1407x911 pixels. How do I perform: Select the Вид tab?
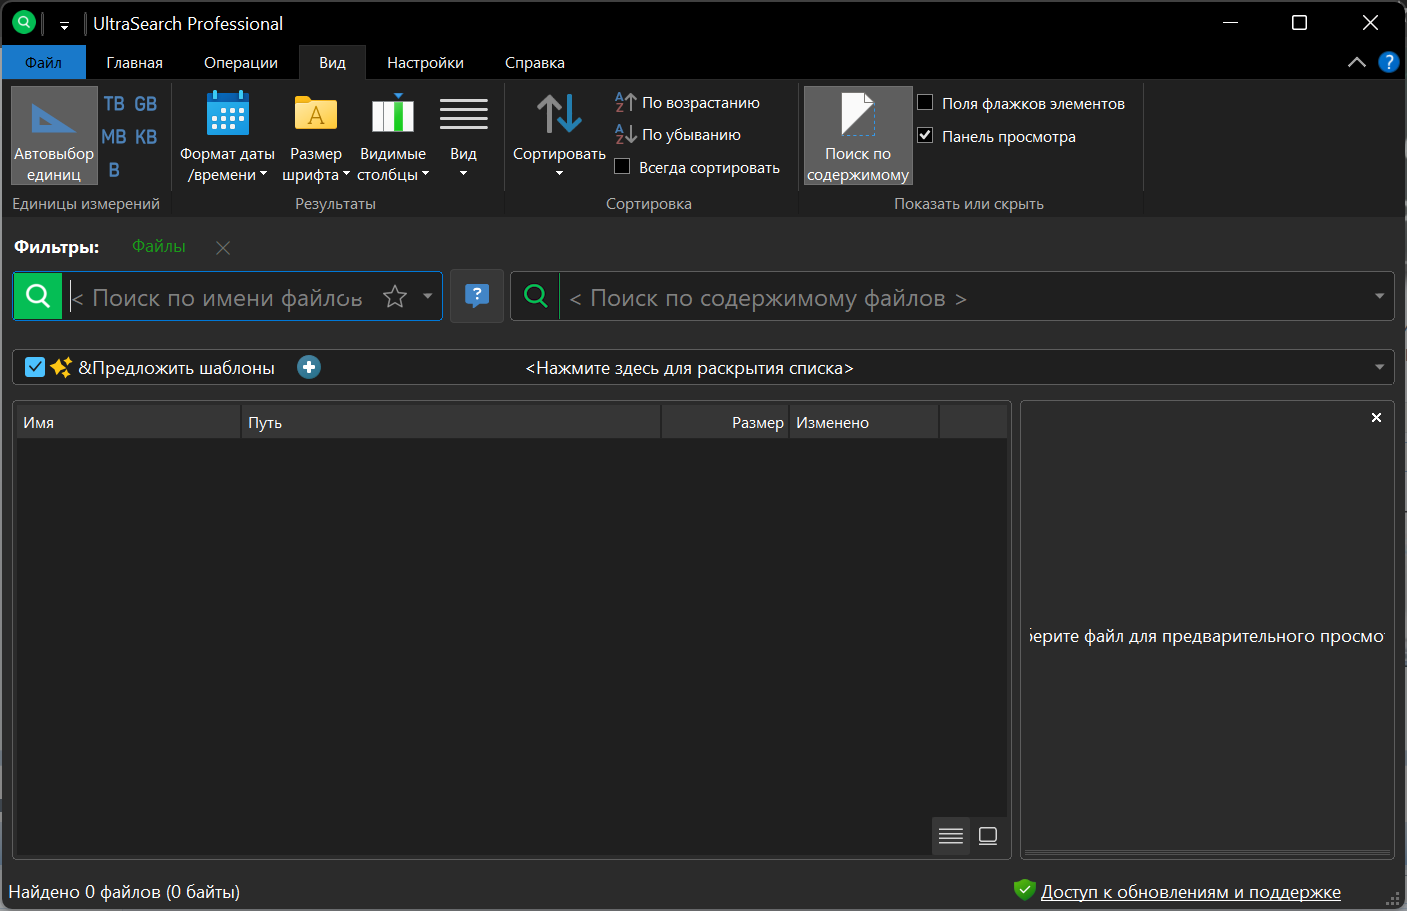(332, 62)
